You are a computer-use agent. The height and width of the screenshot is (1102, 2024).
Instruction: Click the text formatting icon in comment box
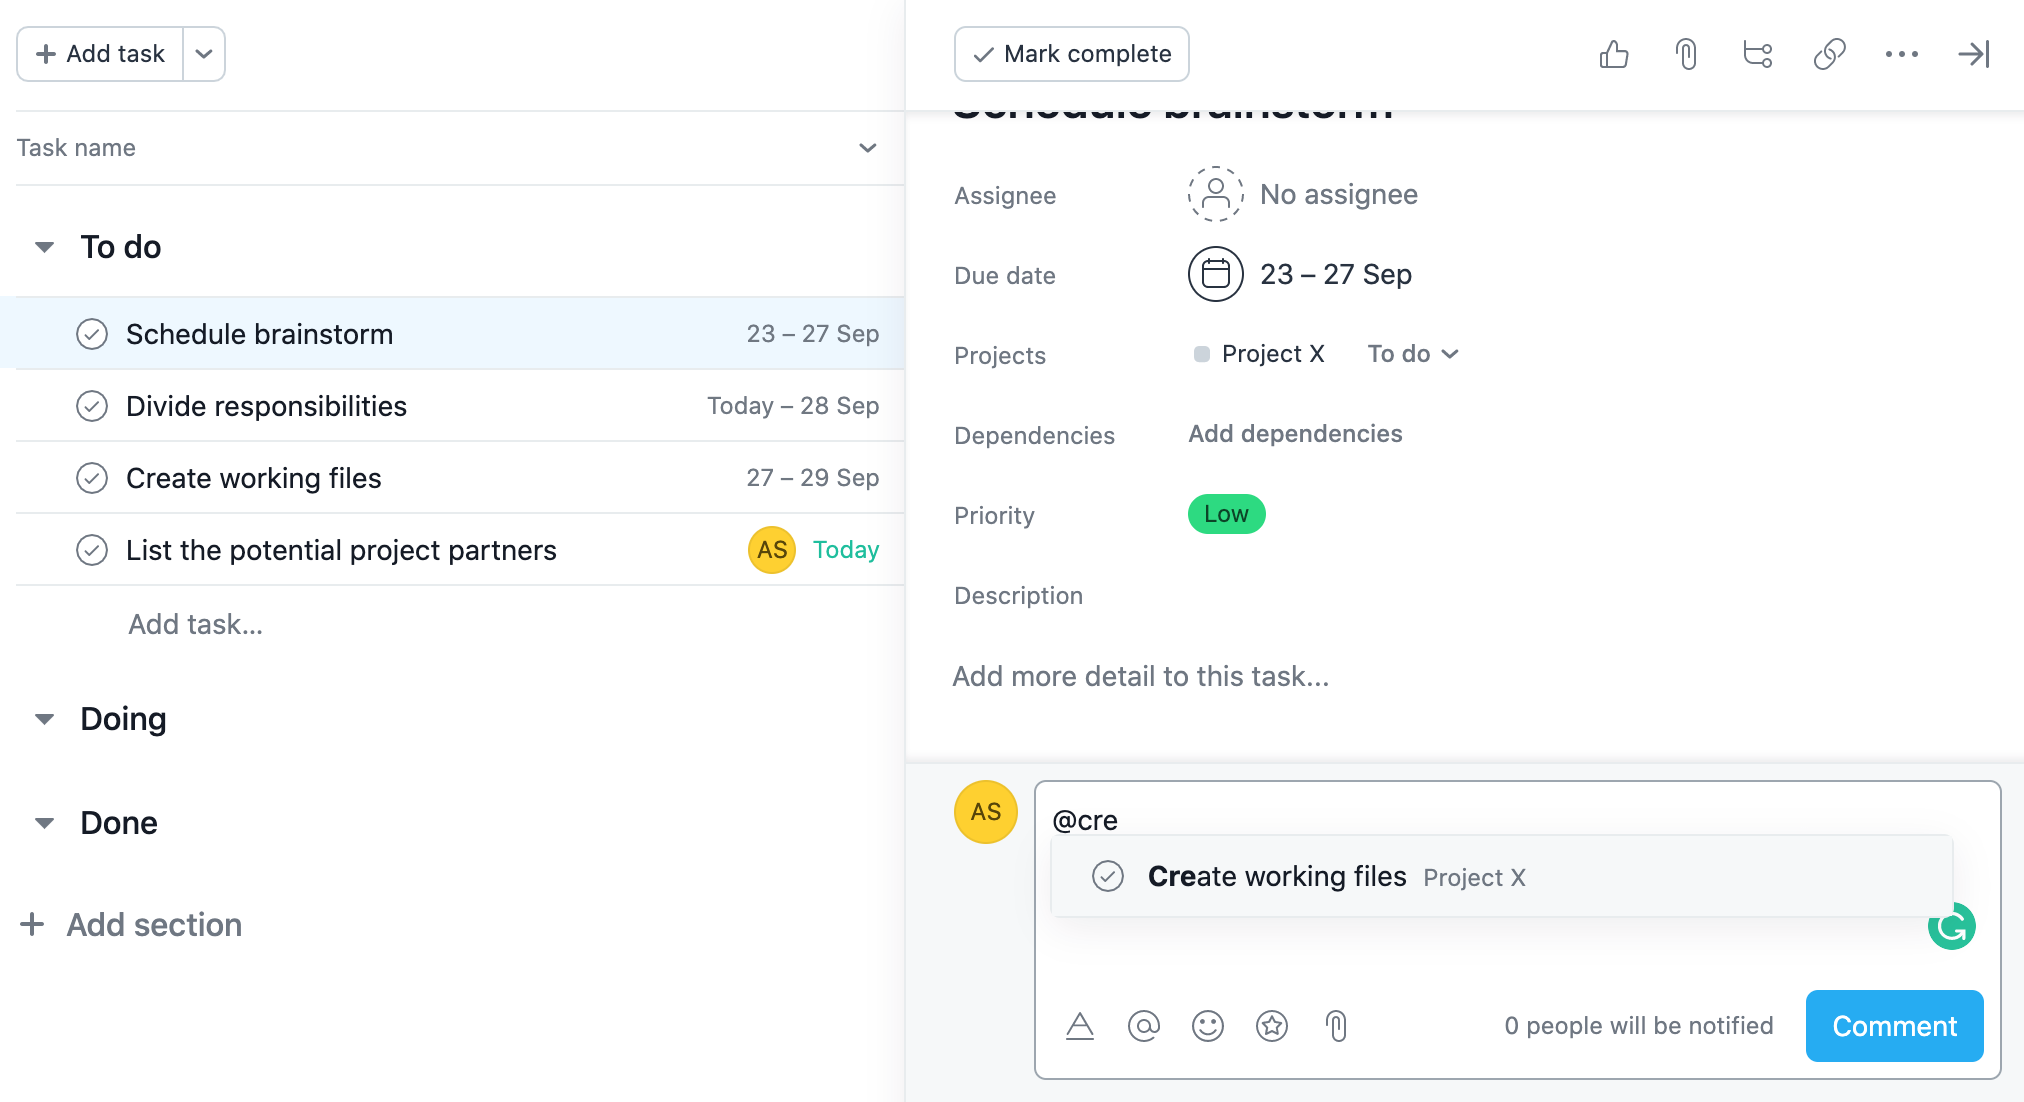(1080, 1026)
